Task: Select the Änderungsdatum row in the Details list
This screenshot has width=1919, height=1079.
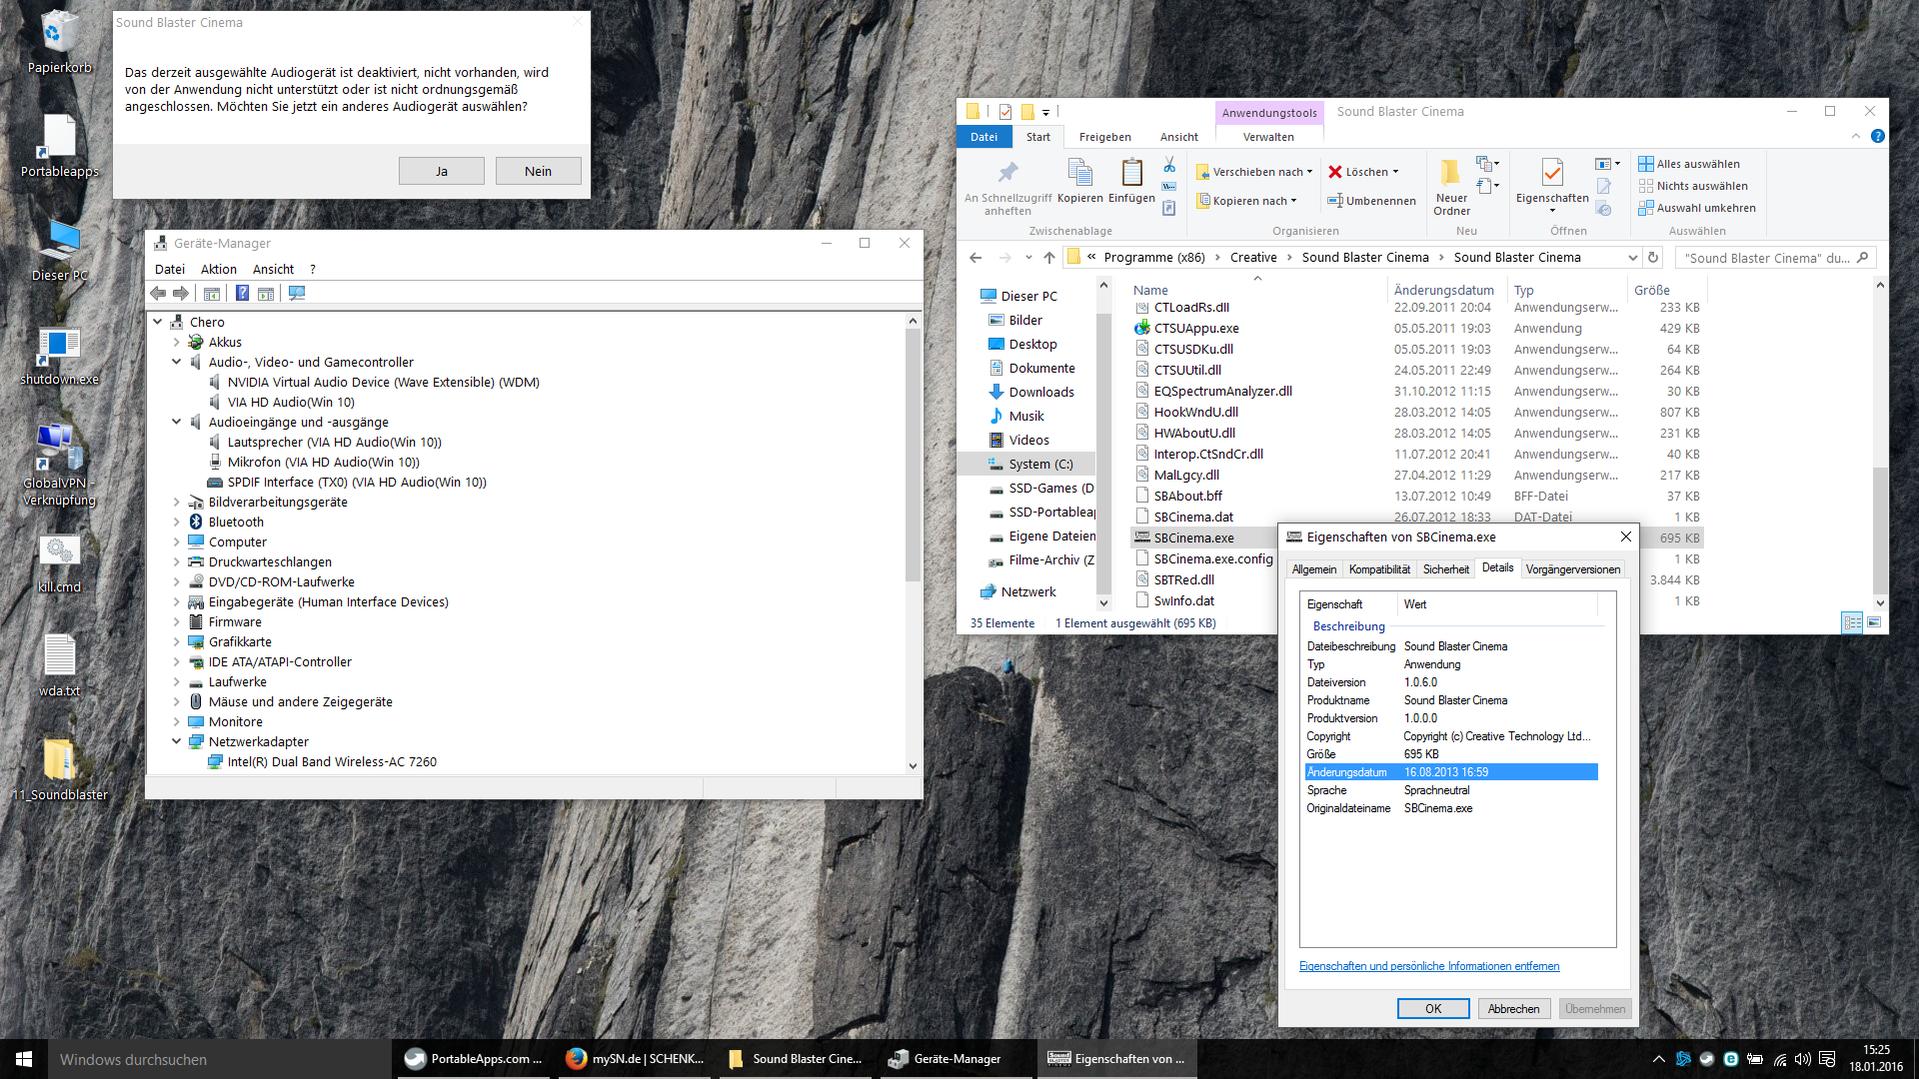Action: 1451,772
